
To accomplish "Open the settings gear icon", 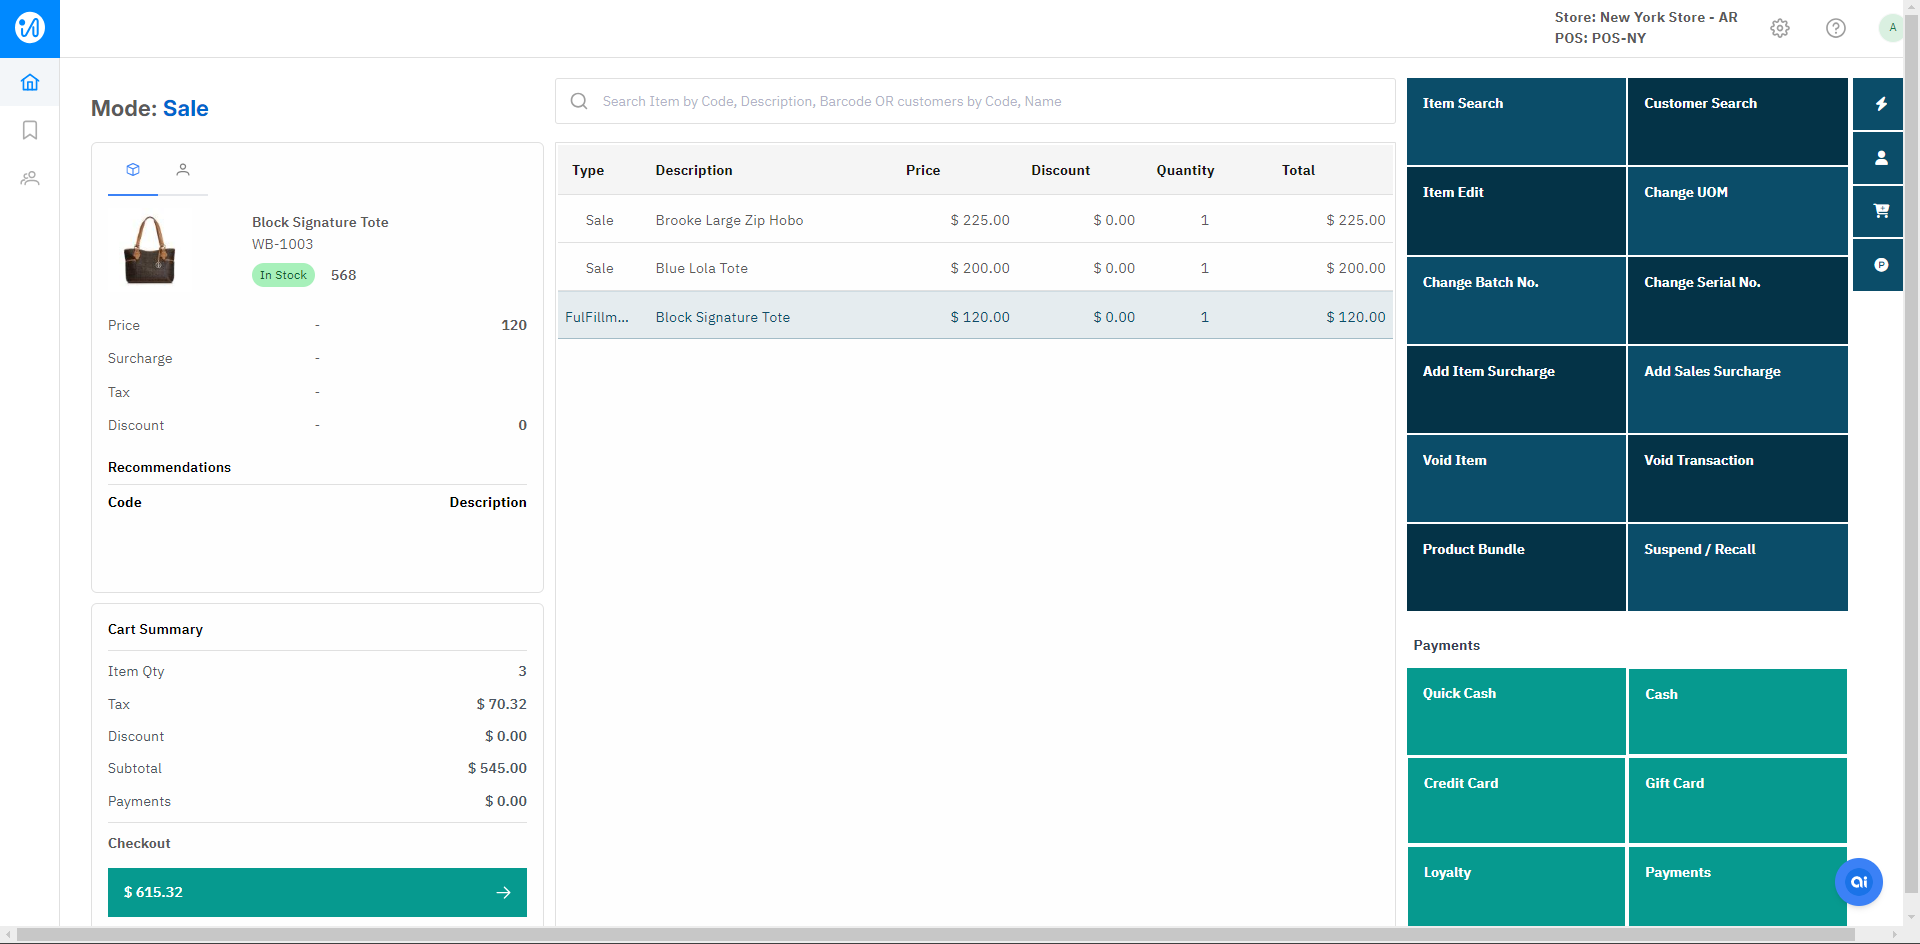I will [x=1780, y=28].
